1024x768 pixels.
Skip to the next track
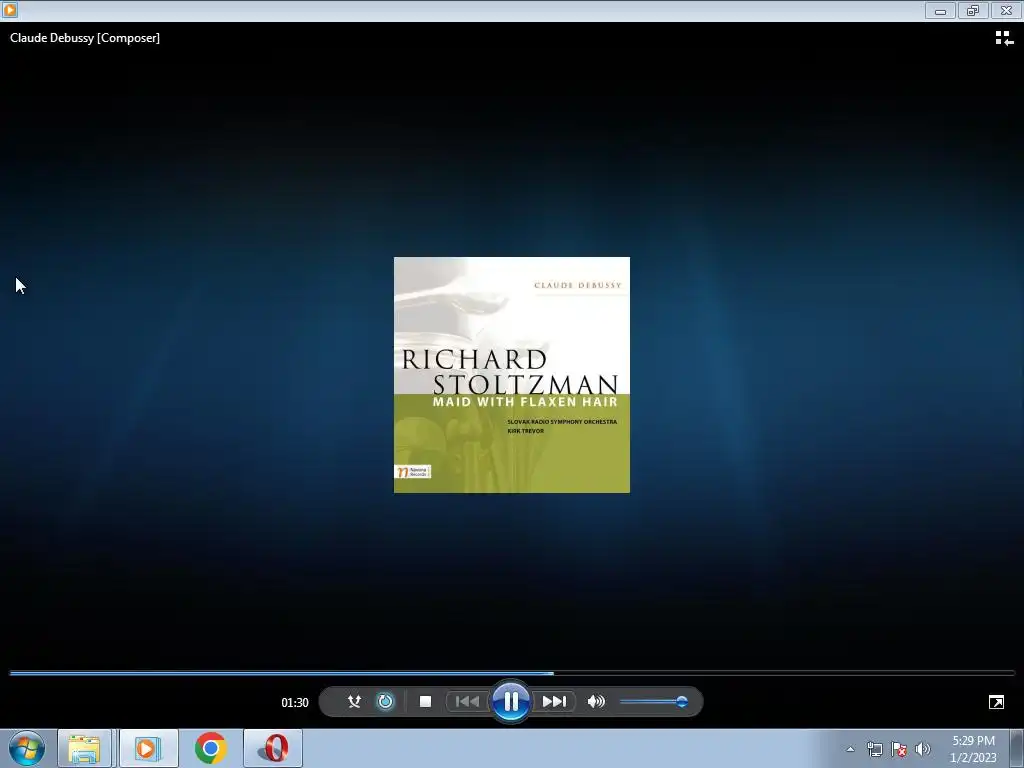coord(554,701)
